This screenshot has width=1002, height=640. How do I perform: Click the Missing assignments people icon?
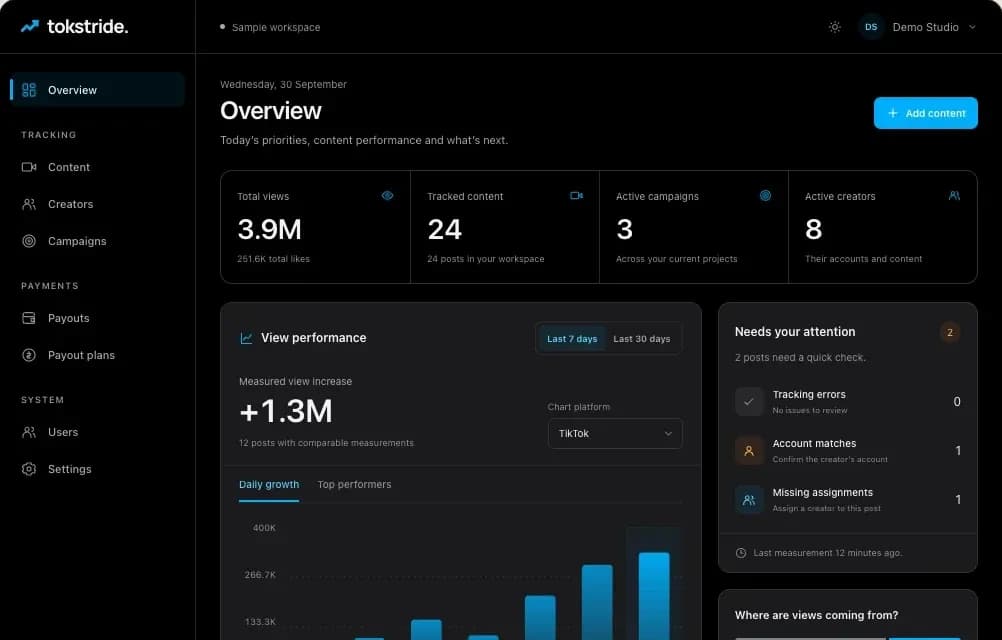749,500
